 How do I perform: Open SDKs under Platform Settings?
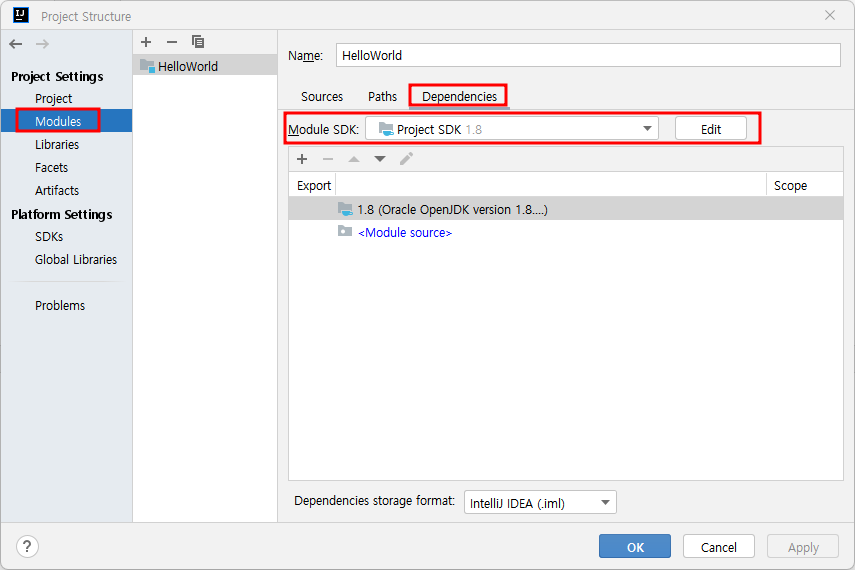(x=49, y=237)
